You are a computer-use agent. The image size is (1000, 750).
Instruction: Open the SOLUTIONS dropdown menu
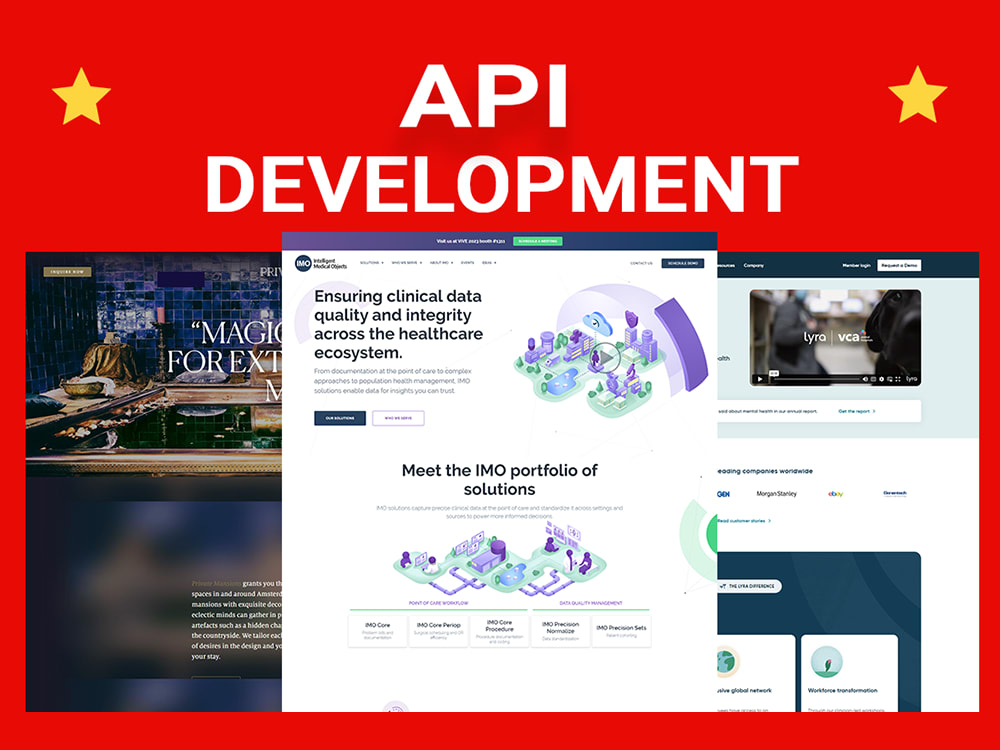click(370, 262)
